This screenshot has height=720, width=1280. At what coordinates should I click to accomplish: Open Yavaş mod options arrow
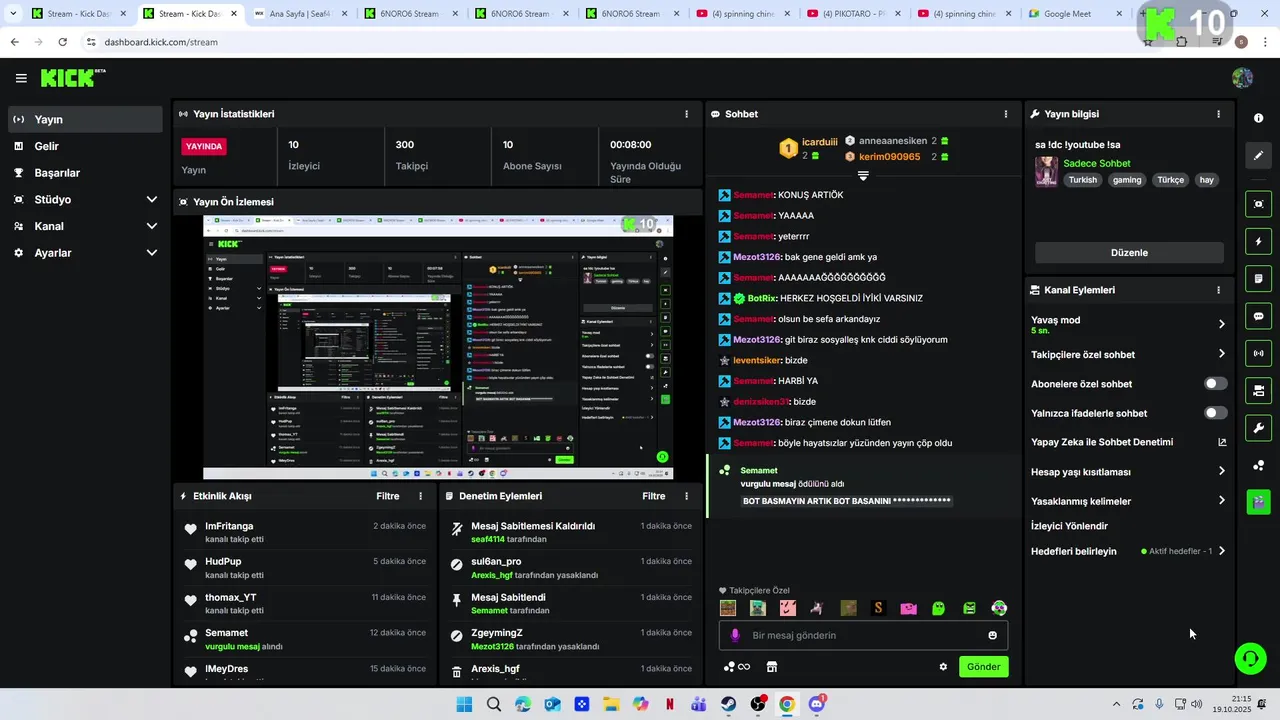click(x=1221, y=324)
